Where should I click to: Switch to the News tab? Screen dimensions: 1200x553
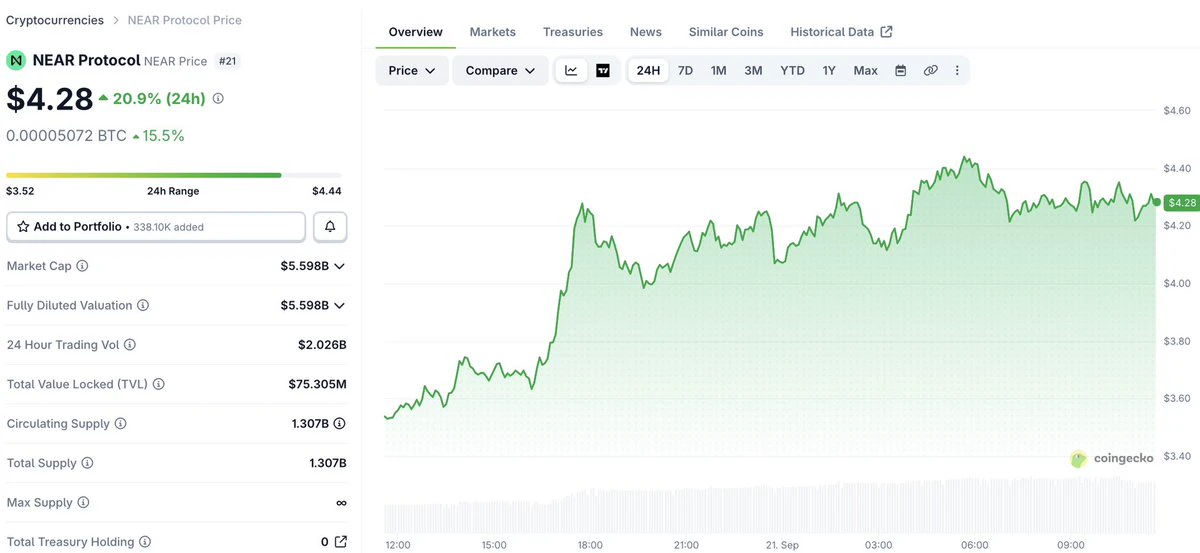point(646,32)
